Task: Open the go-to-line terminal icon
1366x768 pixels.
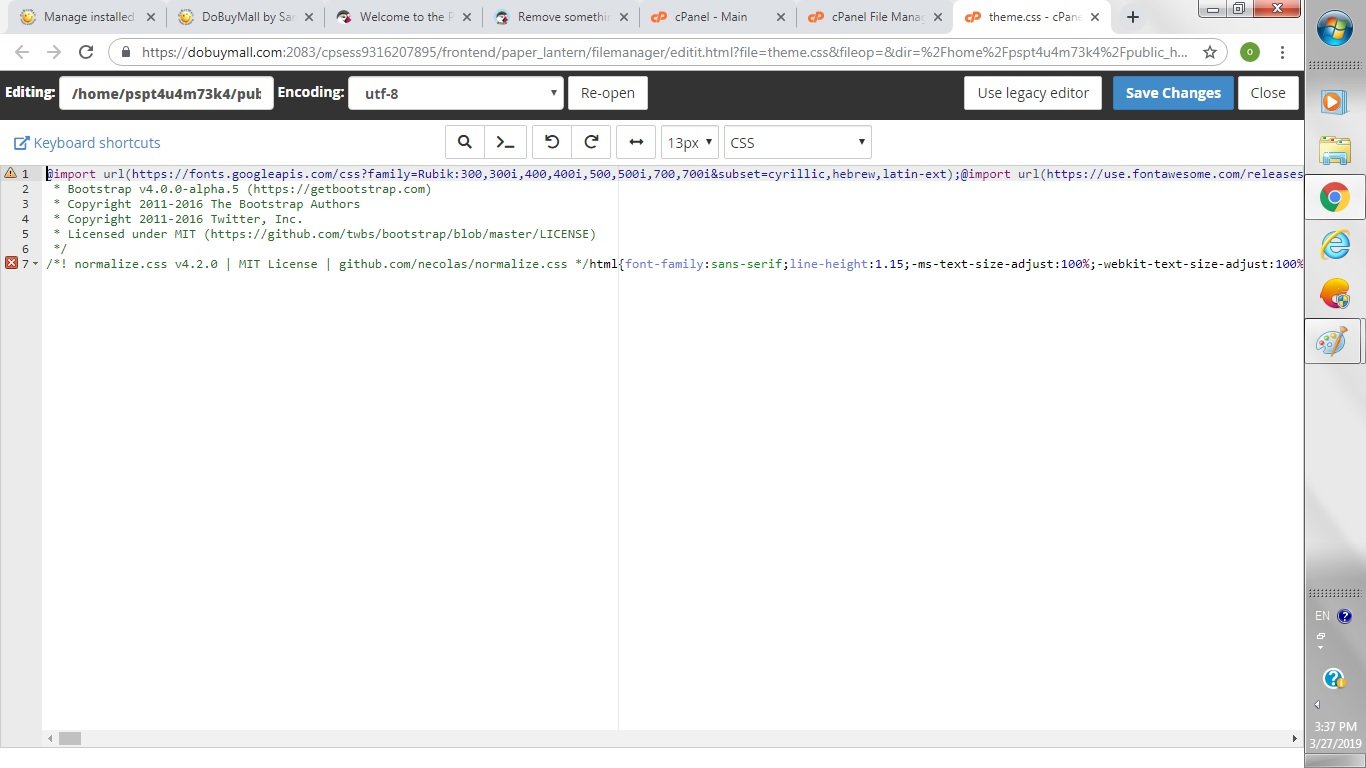Action: [x=505, y=142]
